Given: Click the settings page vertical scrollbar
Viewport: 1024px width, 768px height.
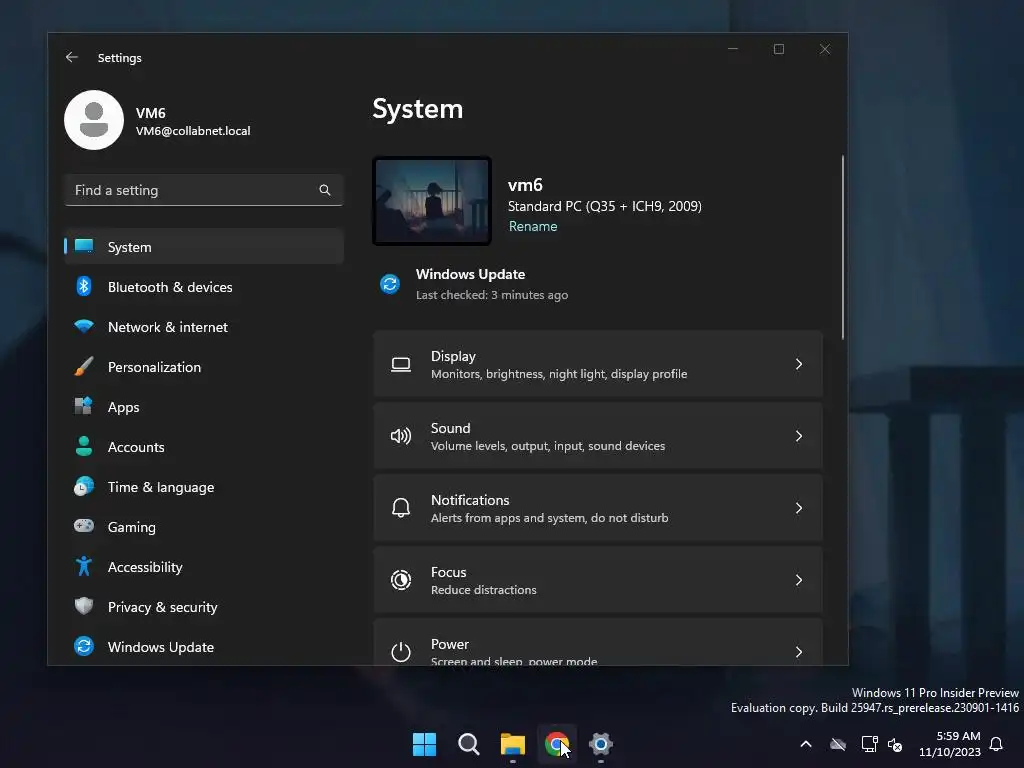Looking at the screenshot, I should [x=842, y=248].
